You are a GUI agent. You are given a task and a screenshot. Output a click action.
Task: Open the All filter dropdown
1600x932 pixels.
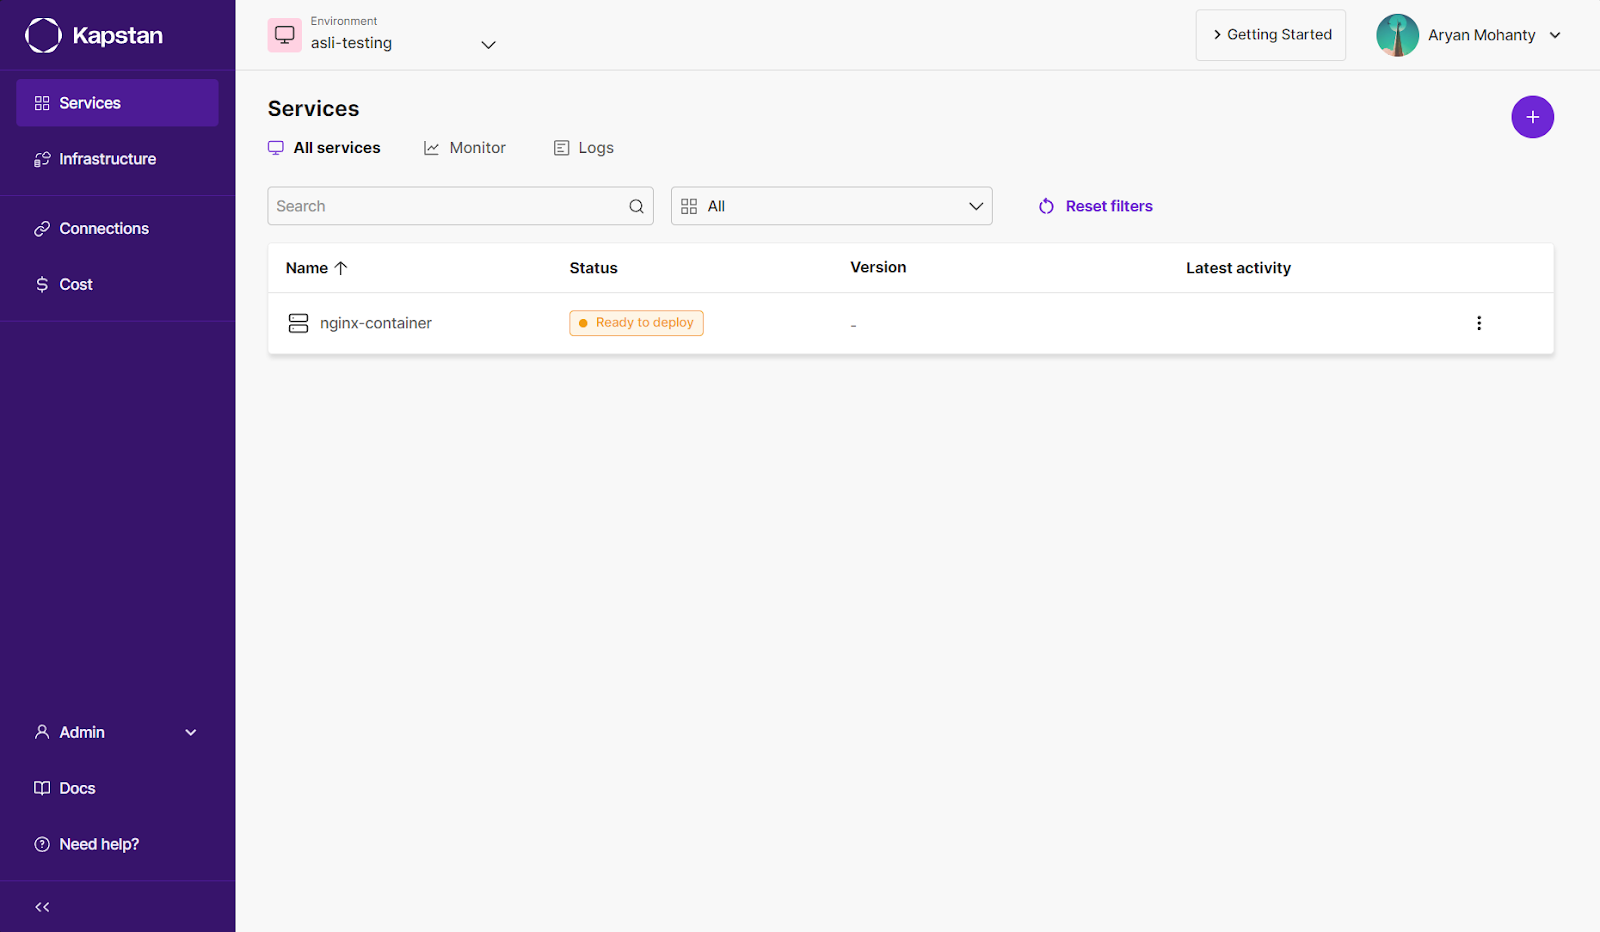(832, 206)
